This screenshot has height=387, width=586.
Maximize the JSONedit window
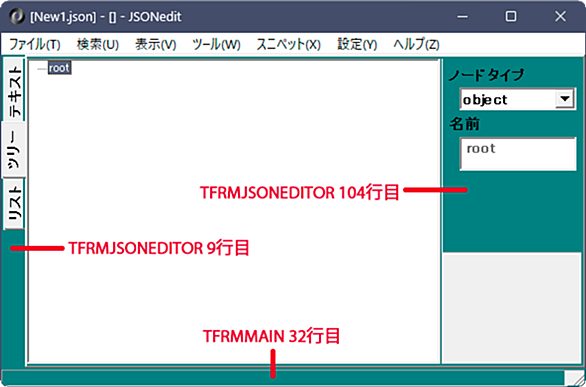[x=511, y=16]
